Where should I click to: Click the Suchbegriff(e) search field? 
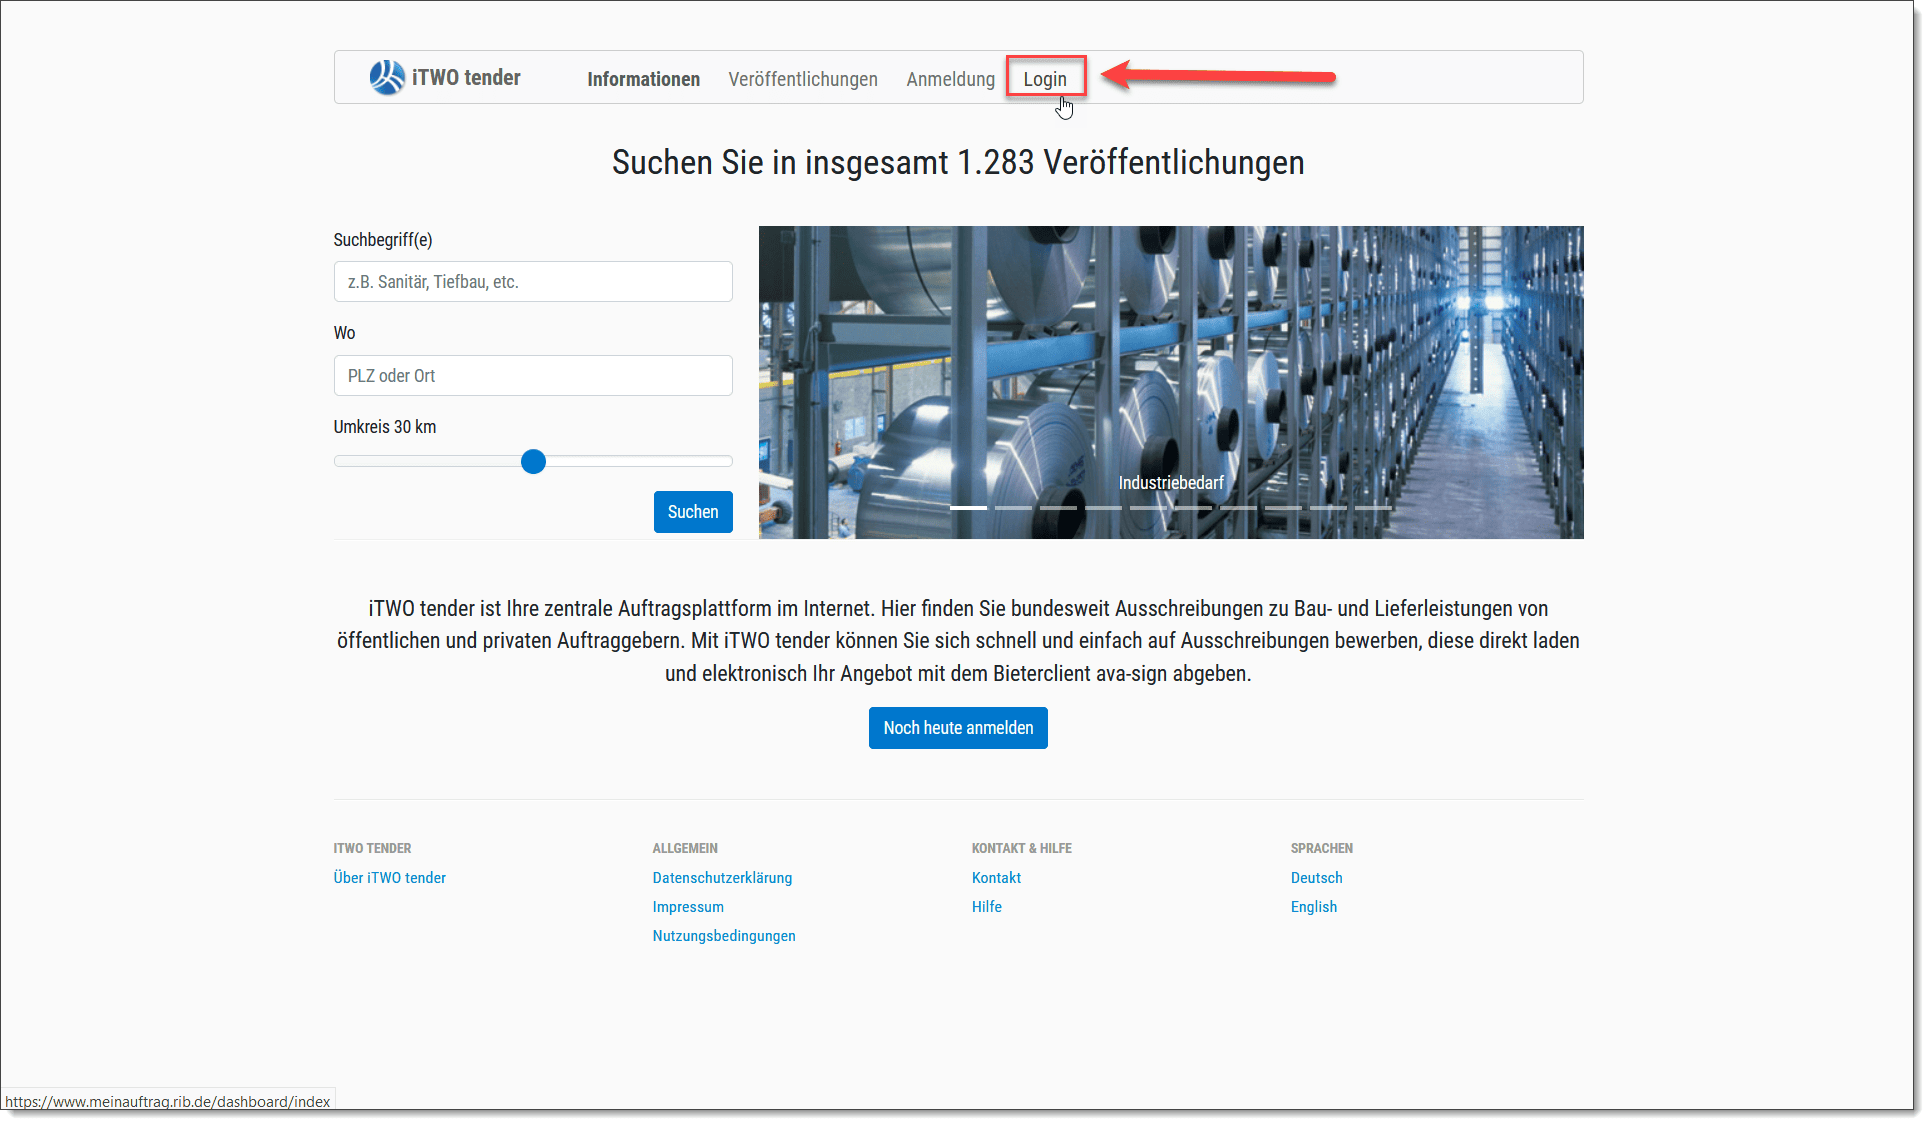tap(533, 282)
